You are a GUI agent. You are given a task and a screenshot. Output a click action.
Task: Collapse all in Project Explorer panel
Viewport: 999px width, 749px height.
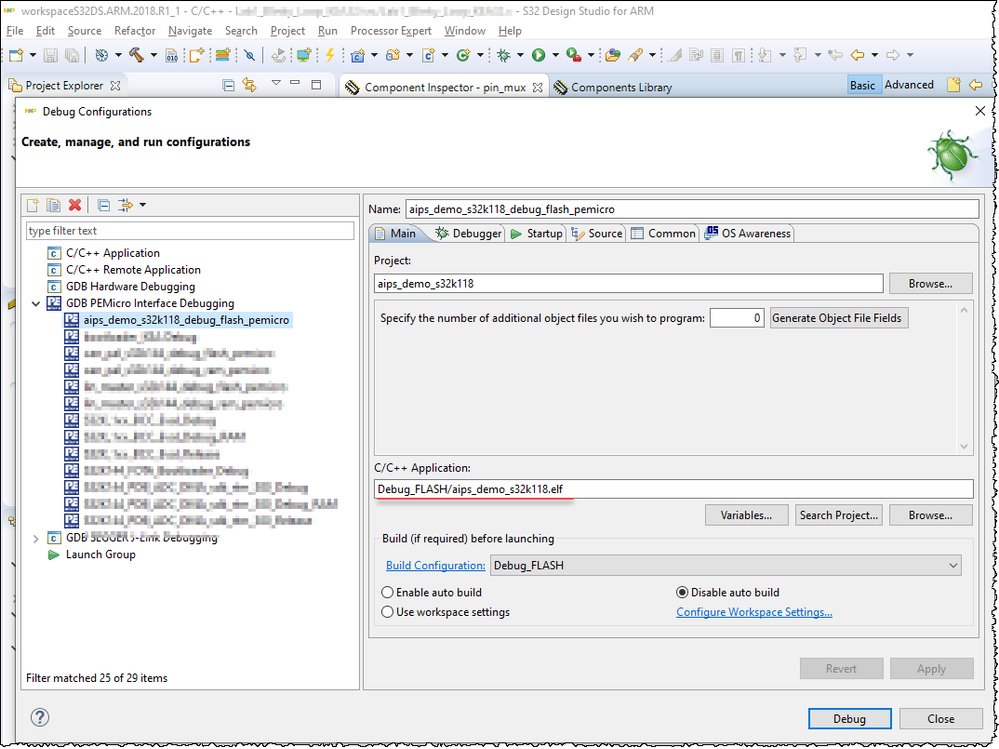tap(228, 85)
